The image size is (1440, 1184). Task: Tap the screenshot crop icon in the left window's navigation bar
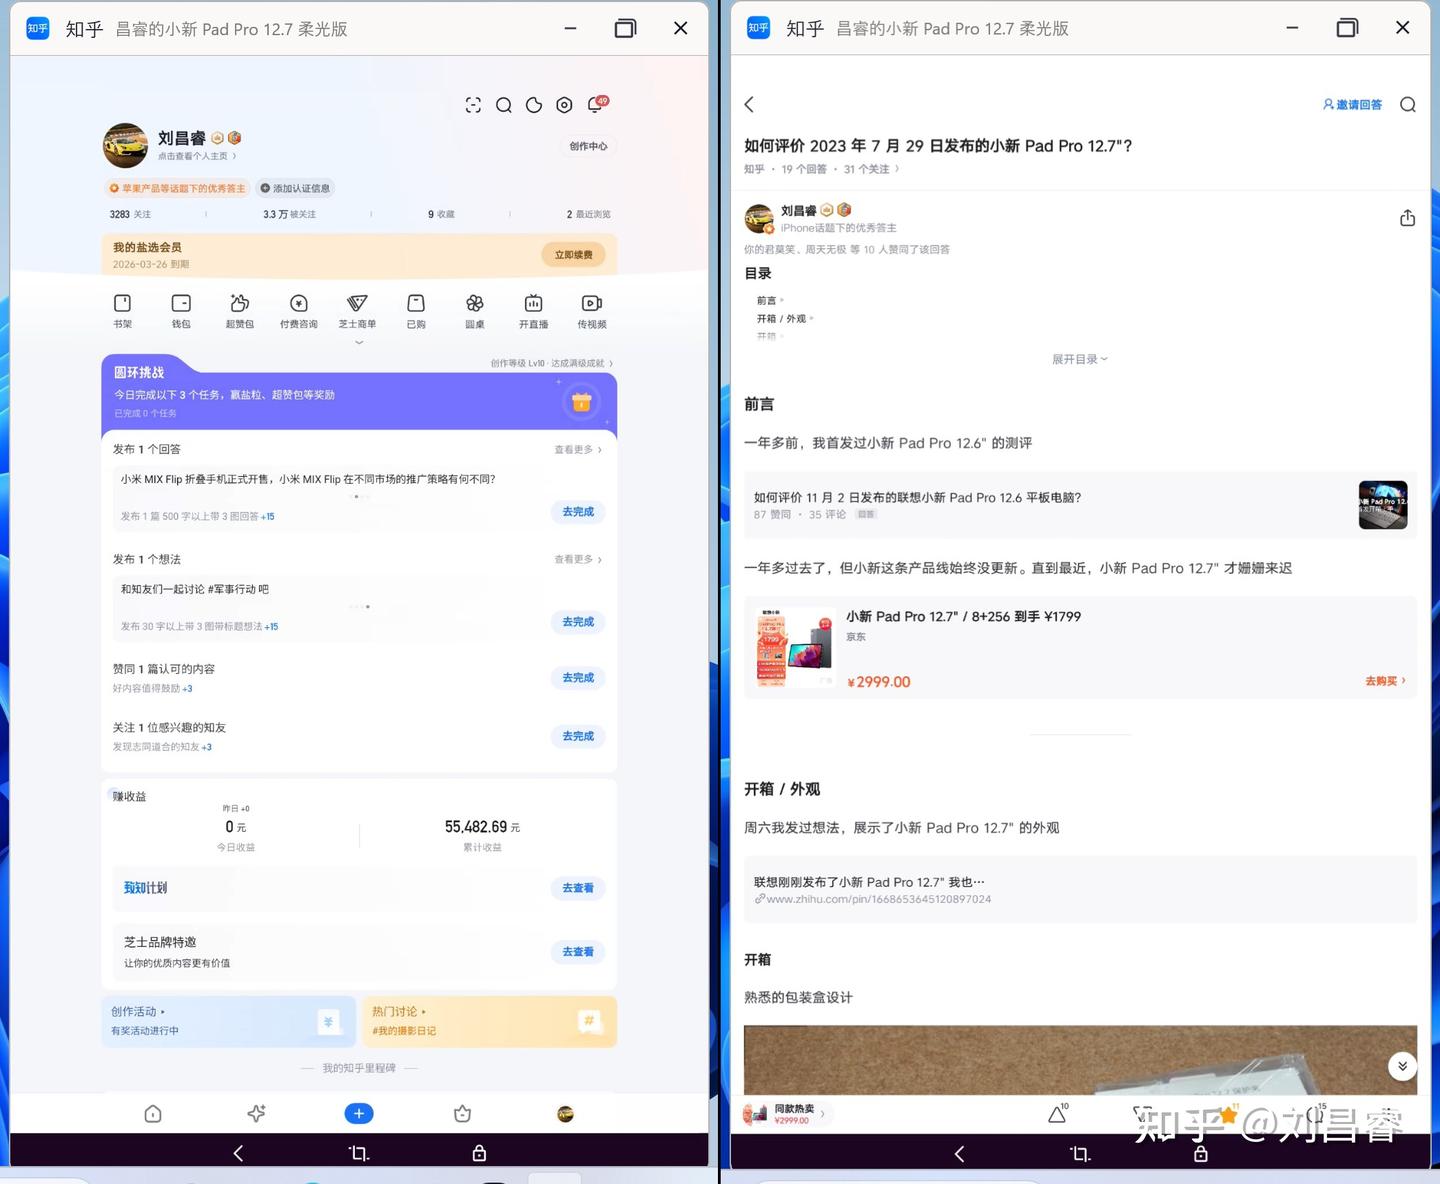(x=359, y=1153)
